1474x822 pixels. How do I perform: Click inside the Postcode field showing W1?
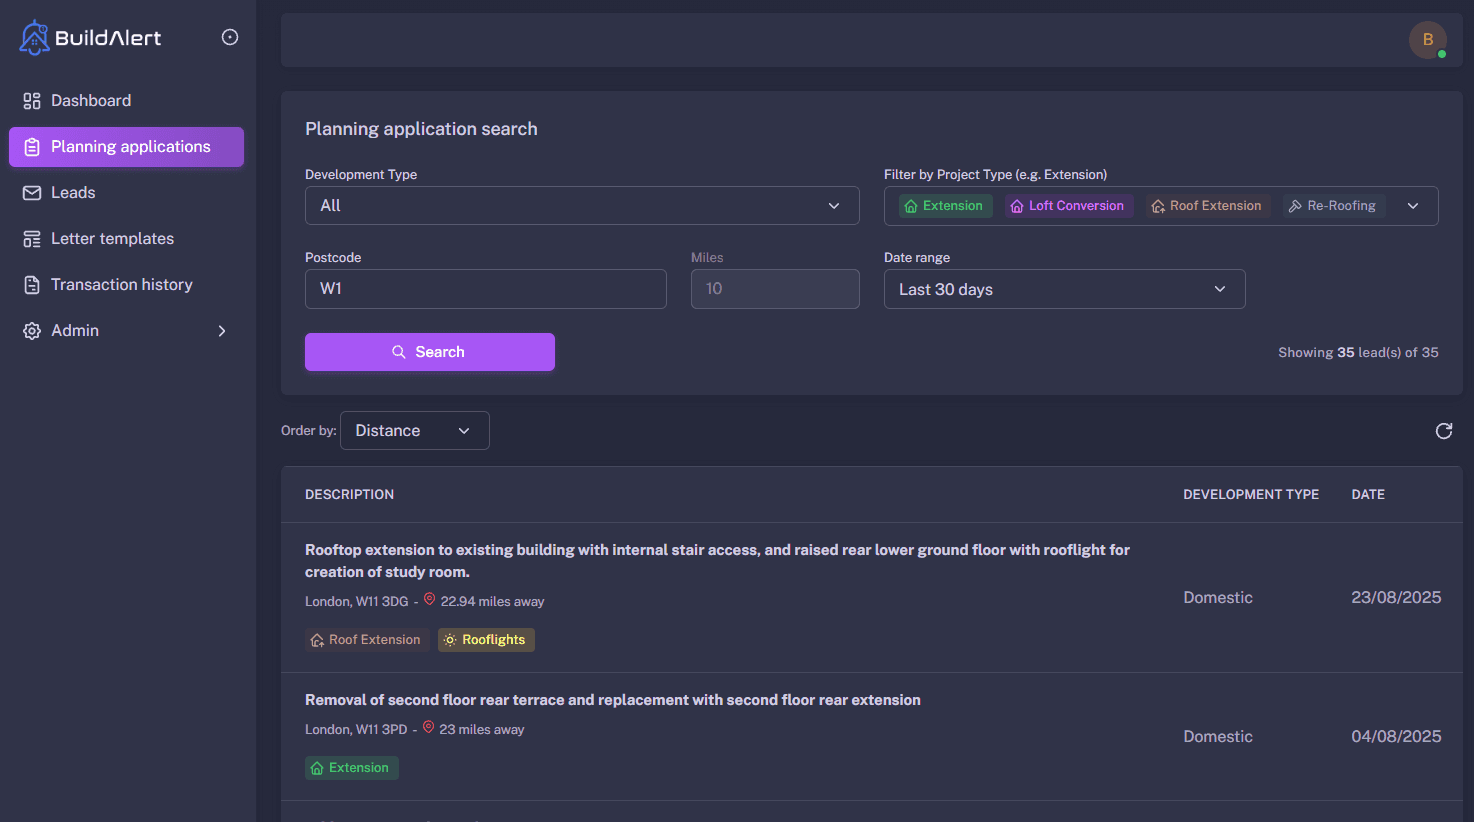(485, 289)
